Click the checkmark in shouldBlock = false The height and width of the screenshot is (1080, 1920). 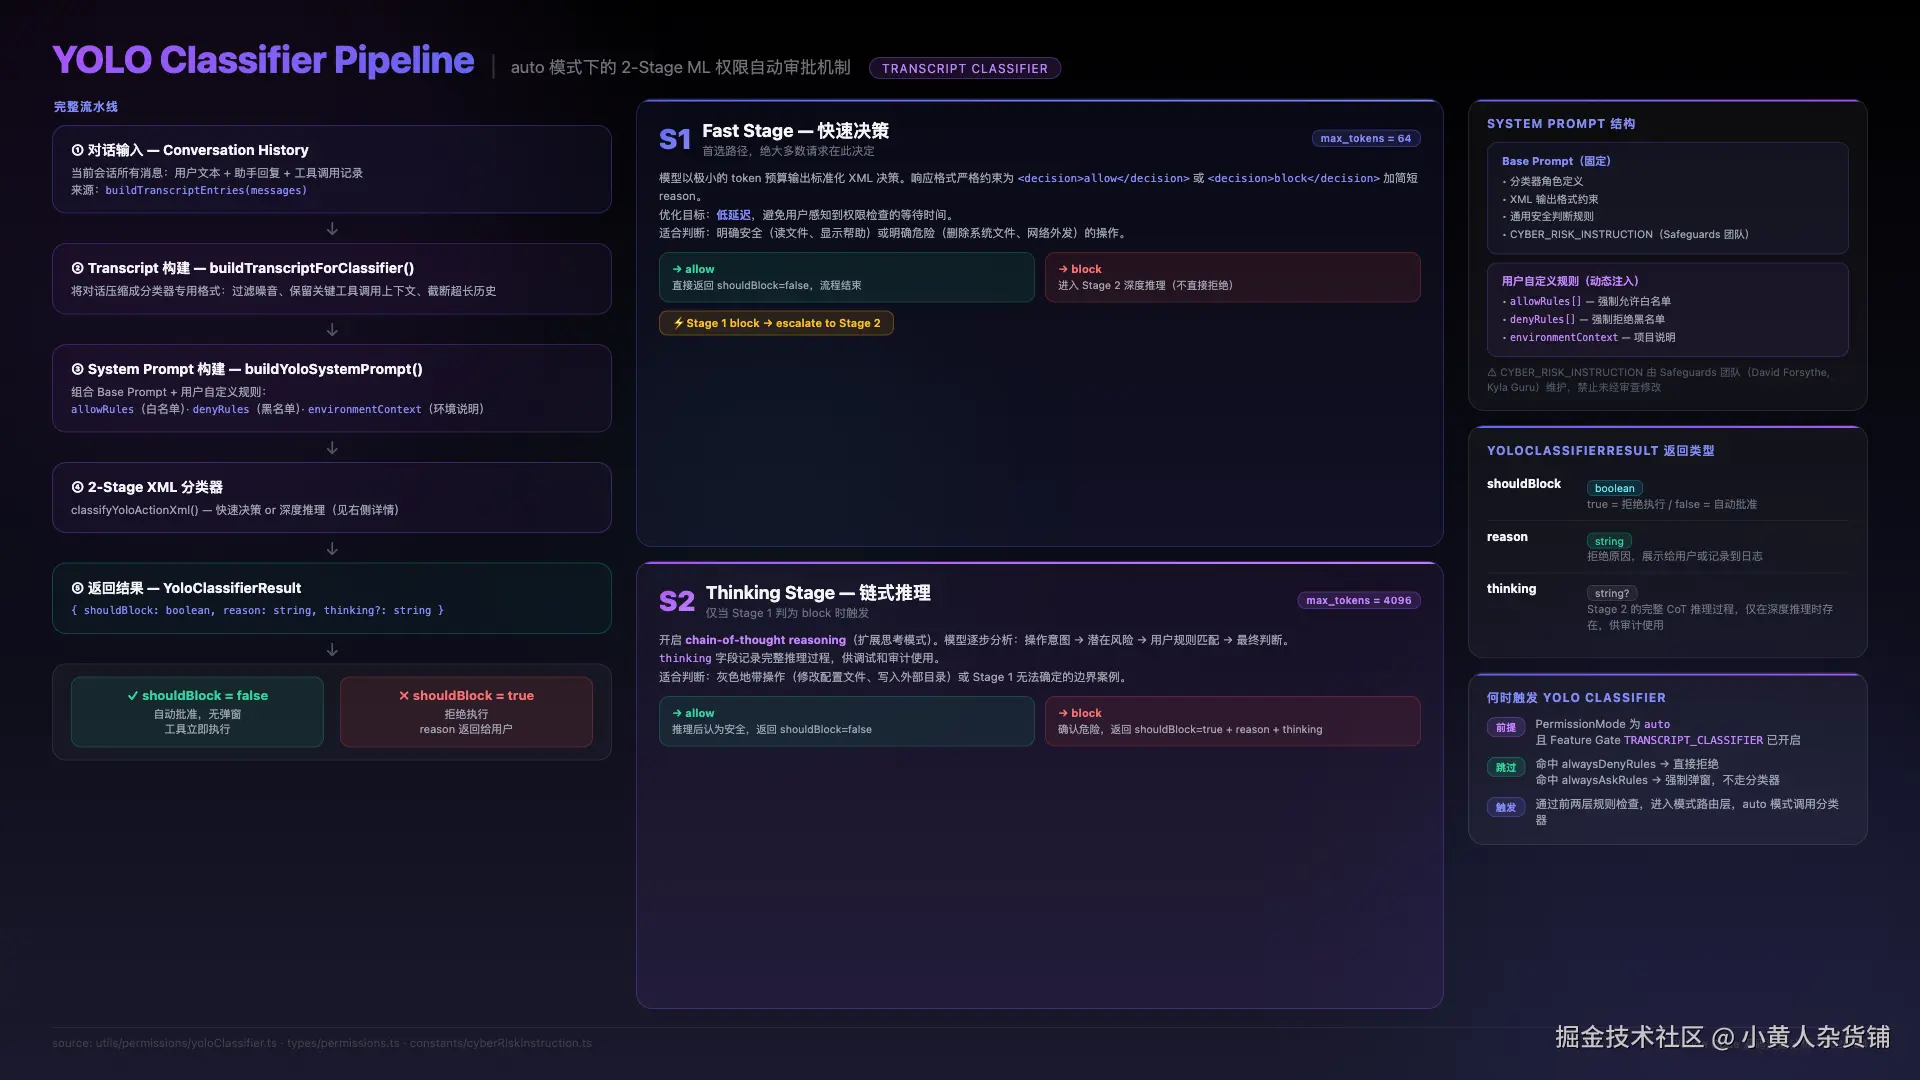[133, 696]
